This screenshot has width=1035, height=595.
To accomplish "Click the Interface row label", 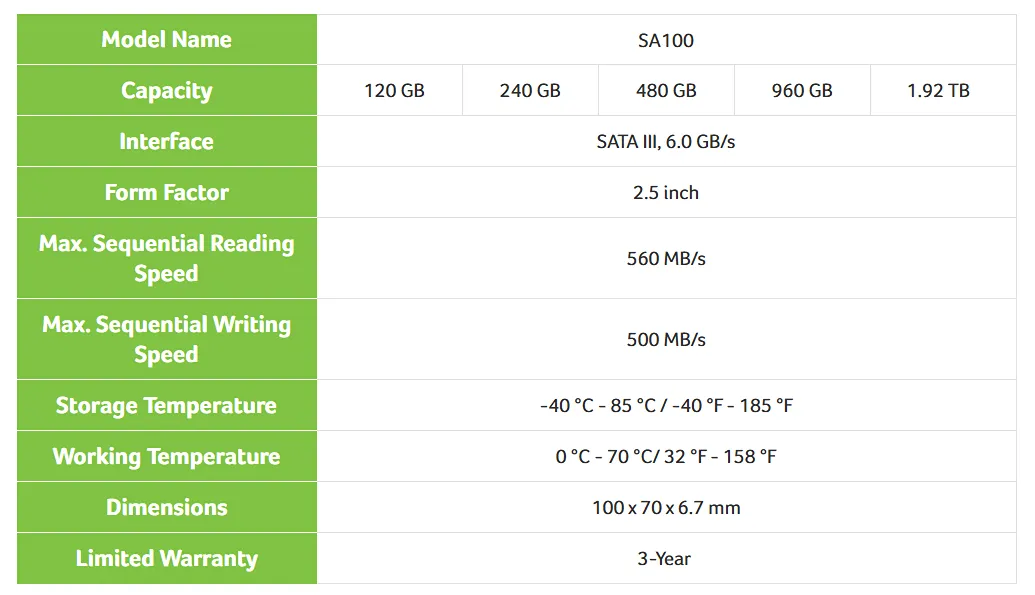I will pyautogui.click(x=167, y=141).
